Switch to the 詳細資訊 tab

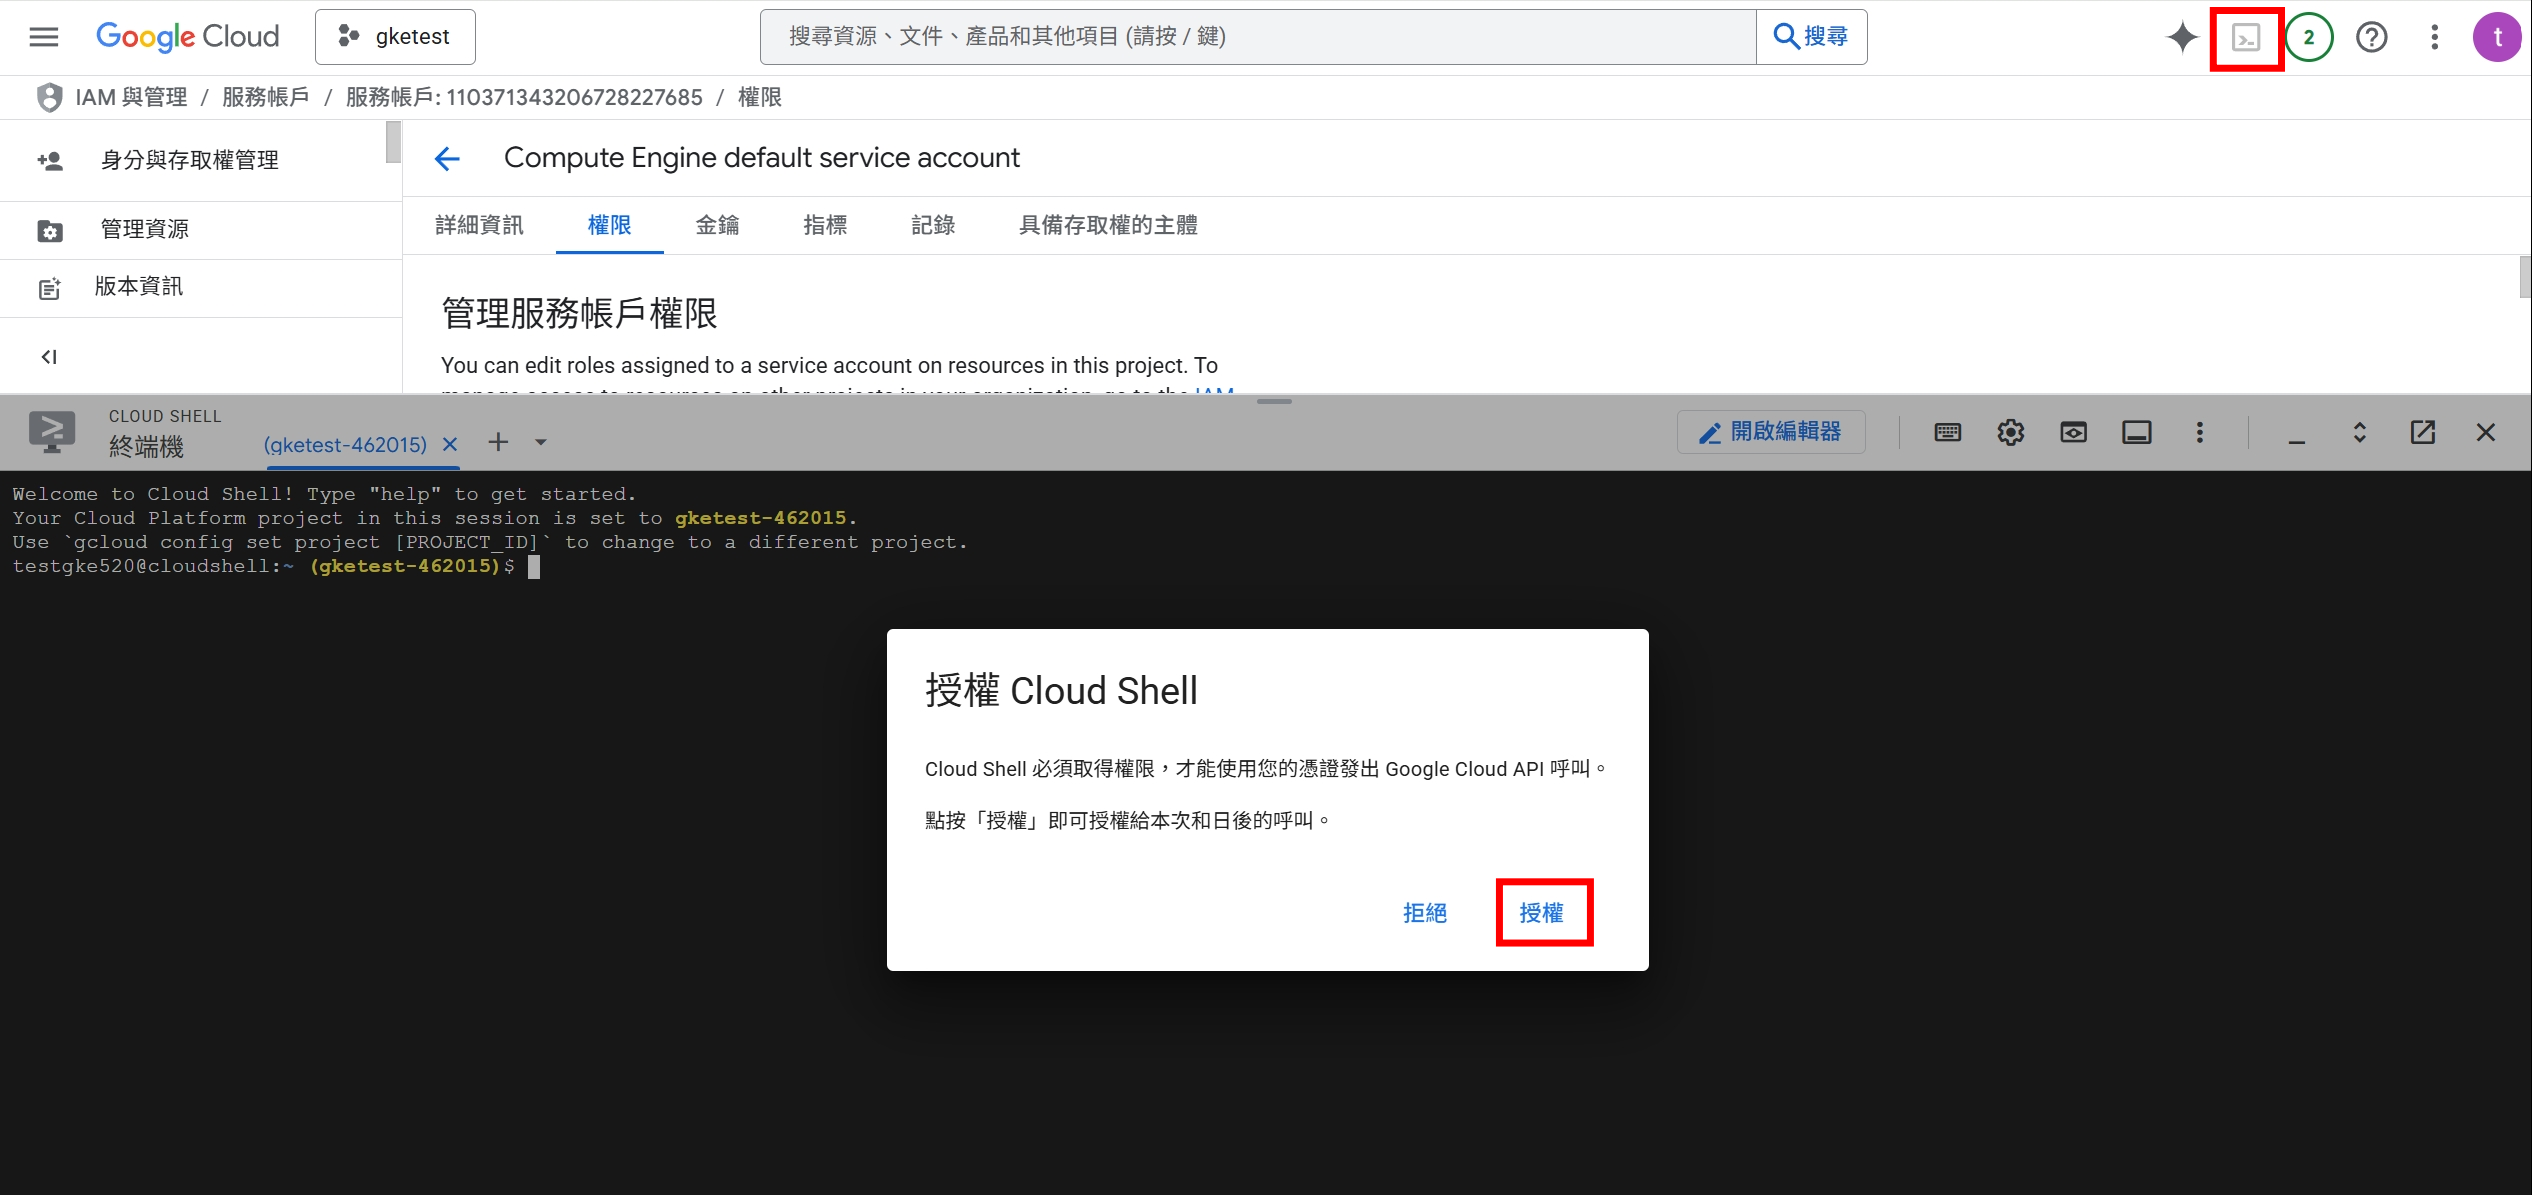(479, 225)
